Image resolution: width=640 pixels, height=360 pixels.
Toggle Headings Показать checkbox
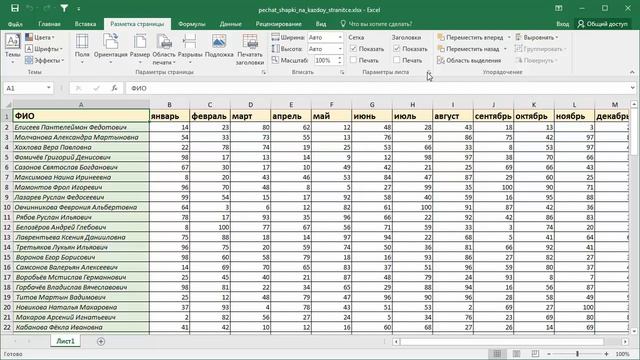[396, 49]
